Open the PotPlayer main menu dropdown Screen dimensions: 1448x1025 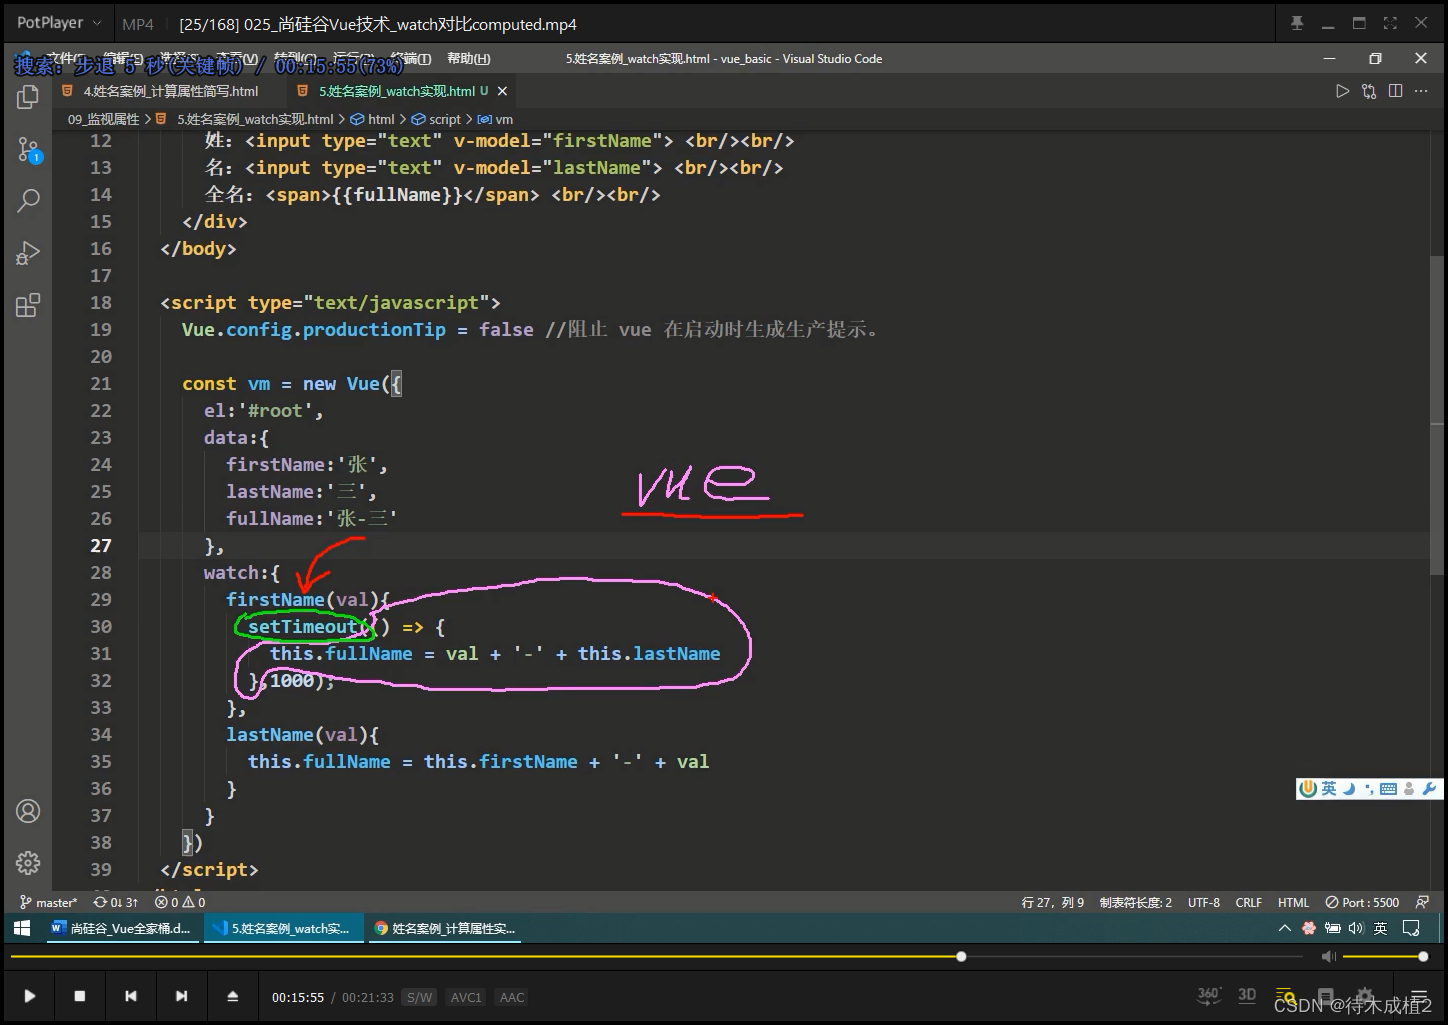pyautogui.click(x=59, y=23)
